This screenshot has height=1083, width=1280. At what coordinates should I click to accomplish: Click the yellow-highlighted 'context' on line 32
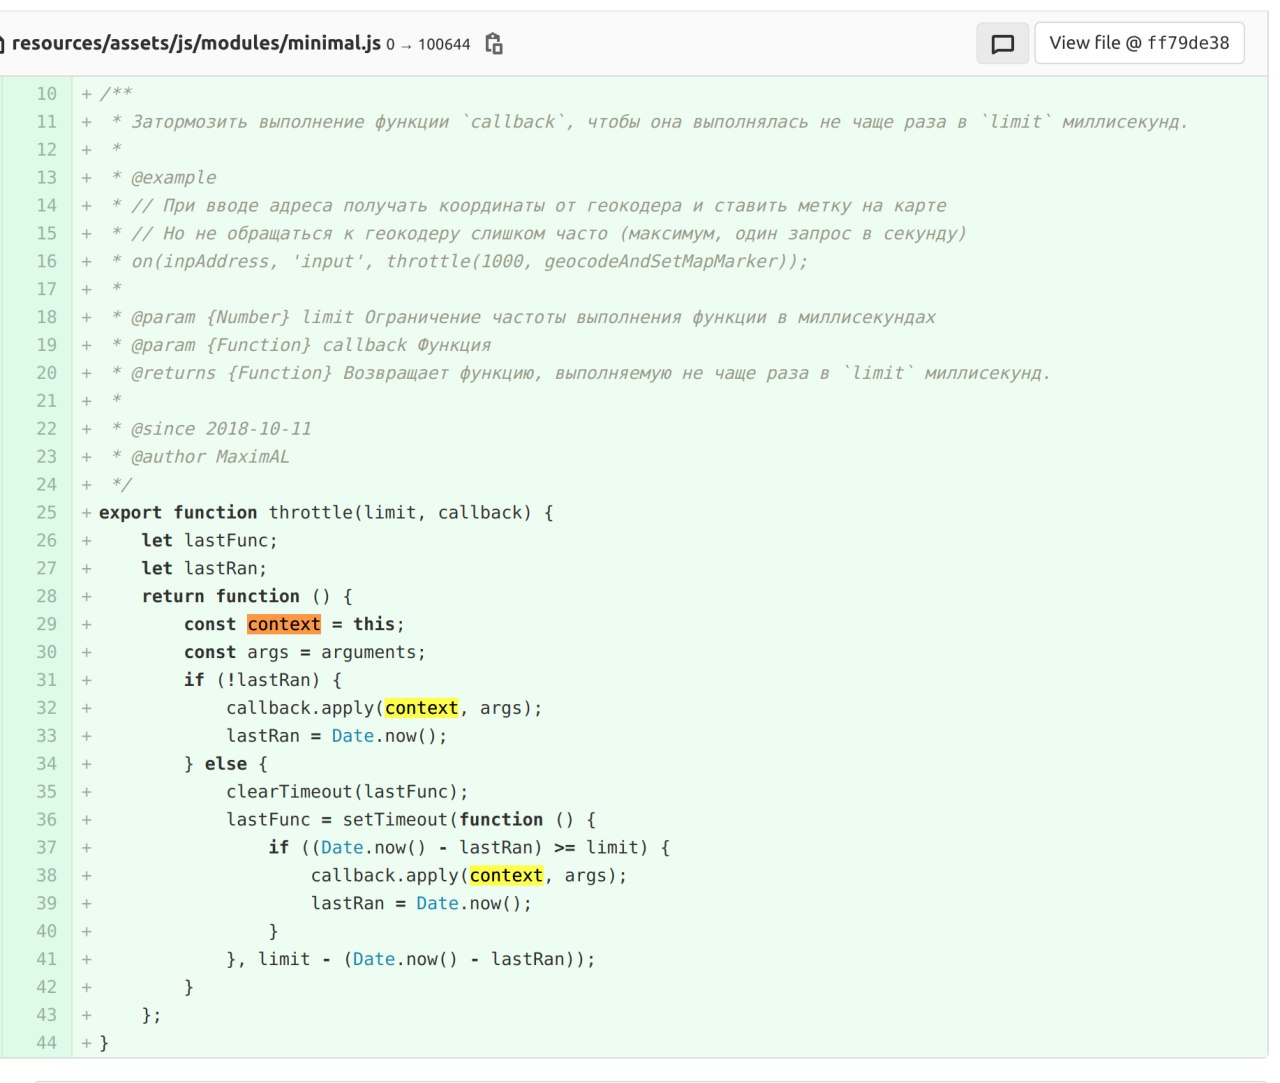pyautogui.click(x=421, y=708)
